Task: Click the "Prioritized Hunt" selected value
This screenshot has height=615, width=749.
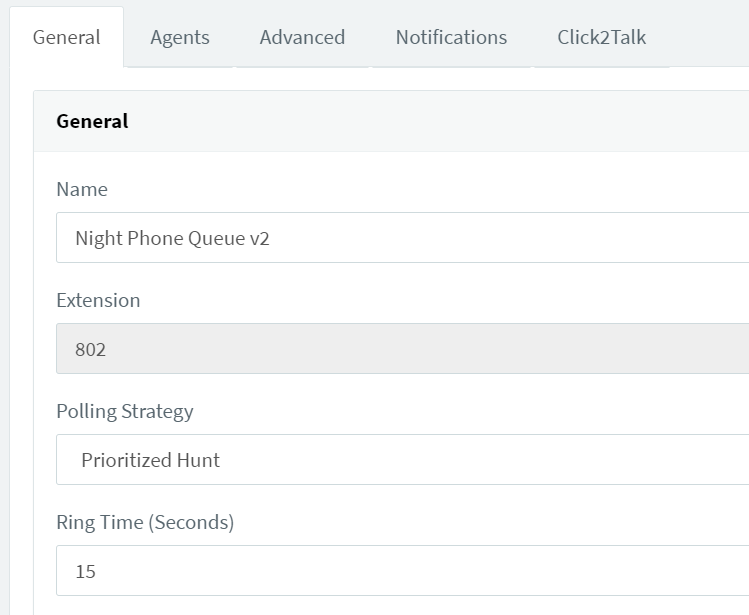Action: point(151,460)
